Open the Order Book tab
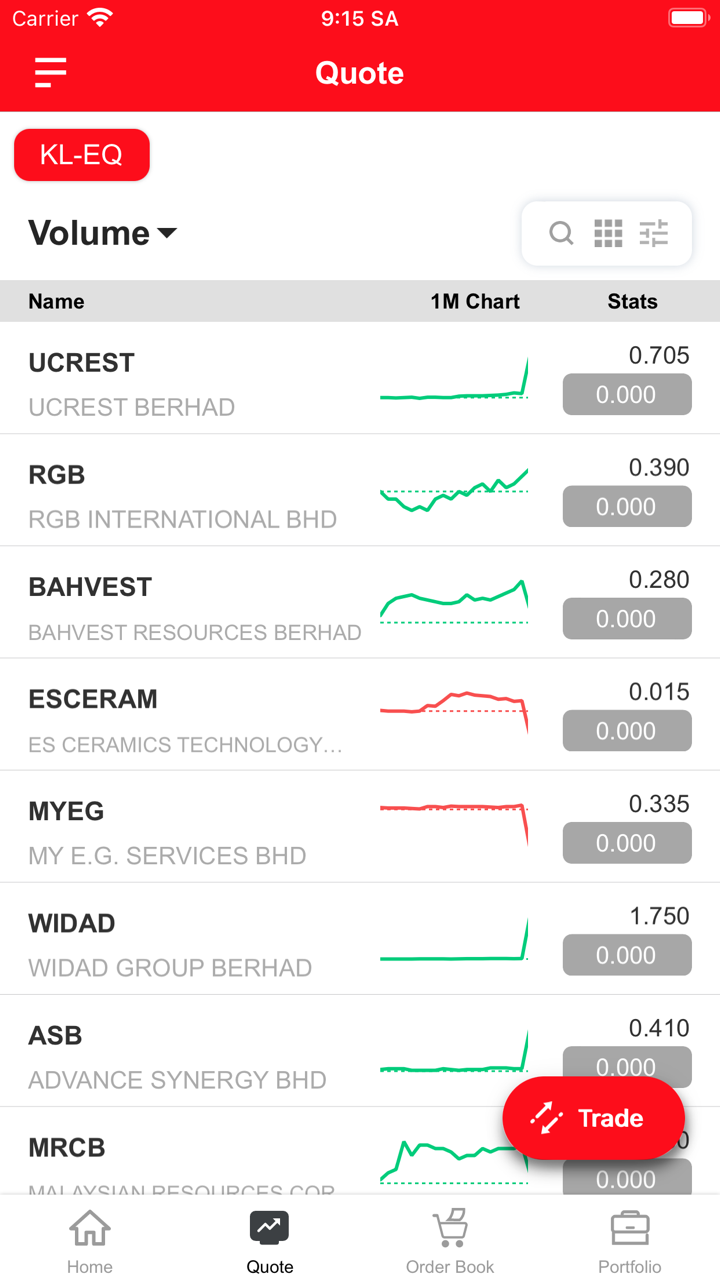 450,1240
